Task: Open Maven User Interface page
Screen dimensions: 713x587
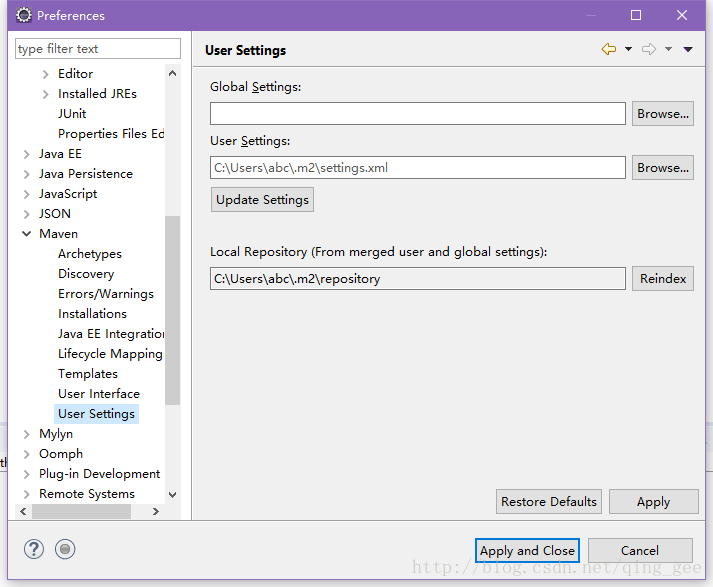Action: pyautogui.click(x=99, y=394)
